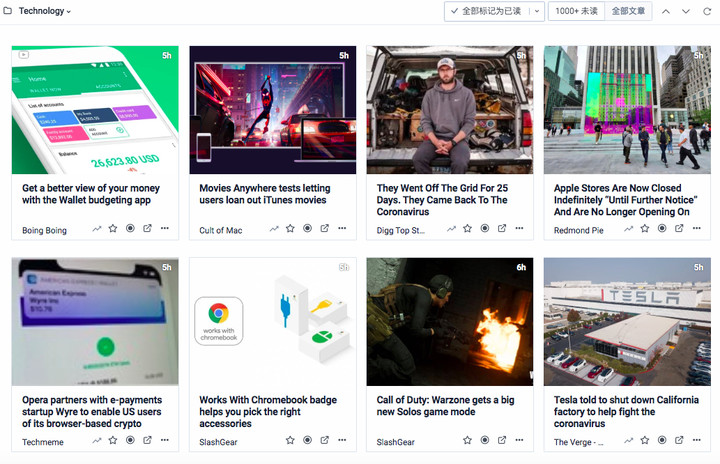The width and height of the screenshot is (720, 464).
Task: Toggle read status on Apple Stores article
Action: (x=662, y=228)
